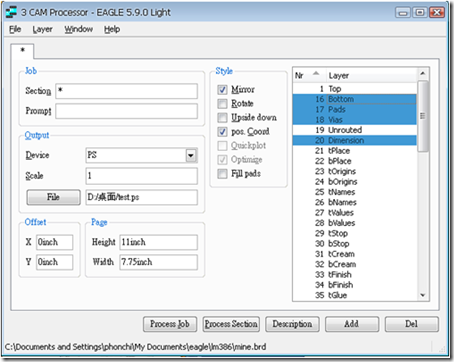Image resolution: width=454 pixels, height=362 pixels.
Task: Sort layers by Nr column header
Action: [309, 76]
